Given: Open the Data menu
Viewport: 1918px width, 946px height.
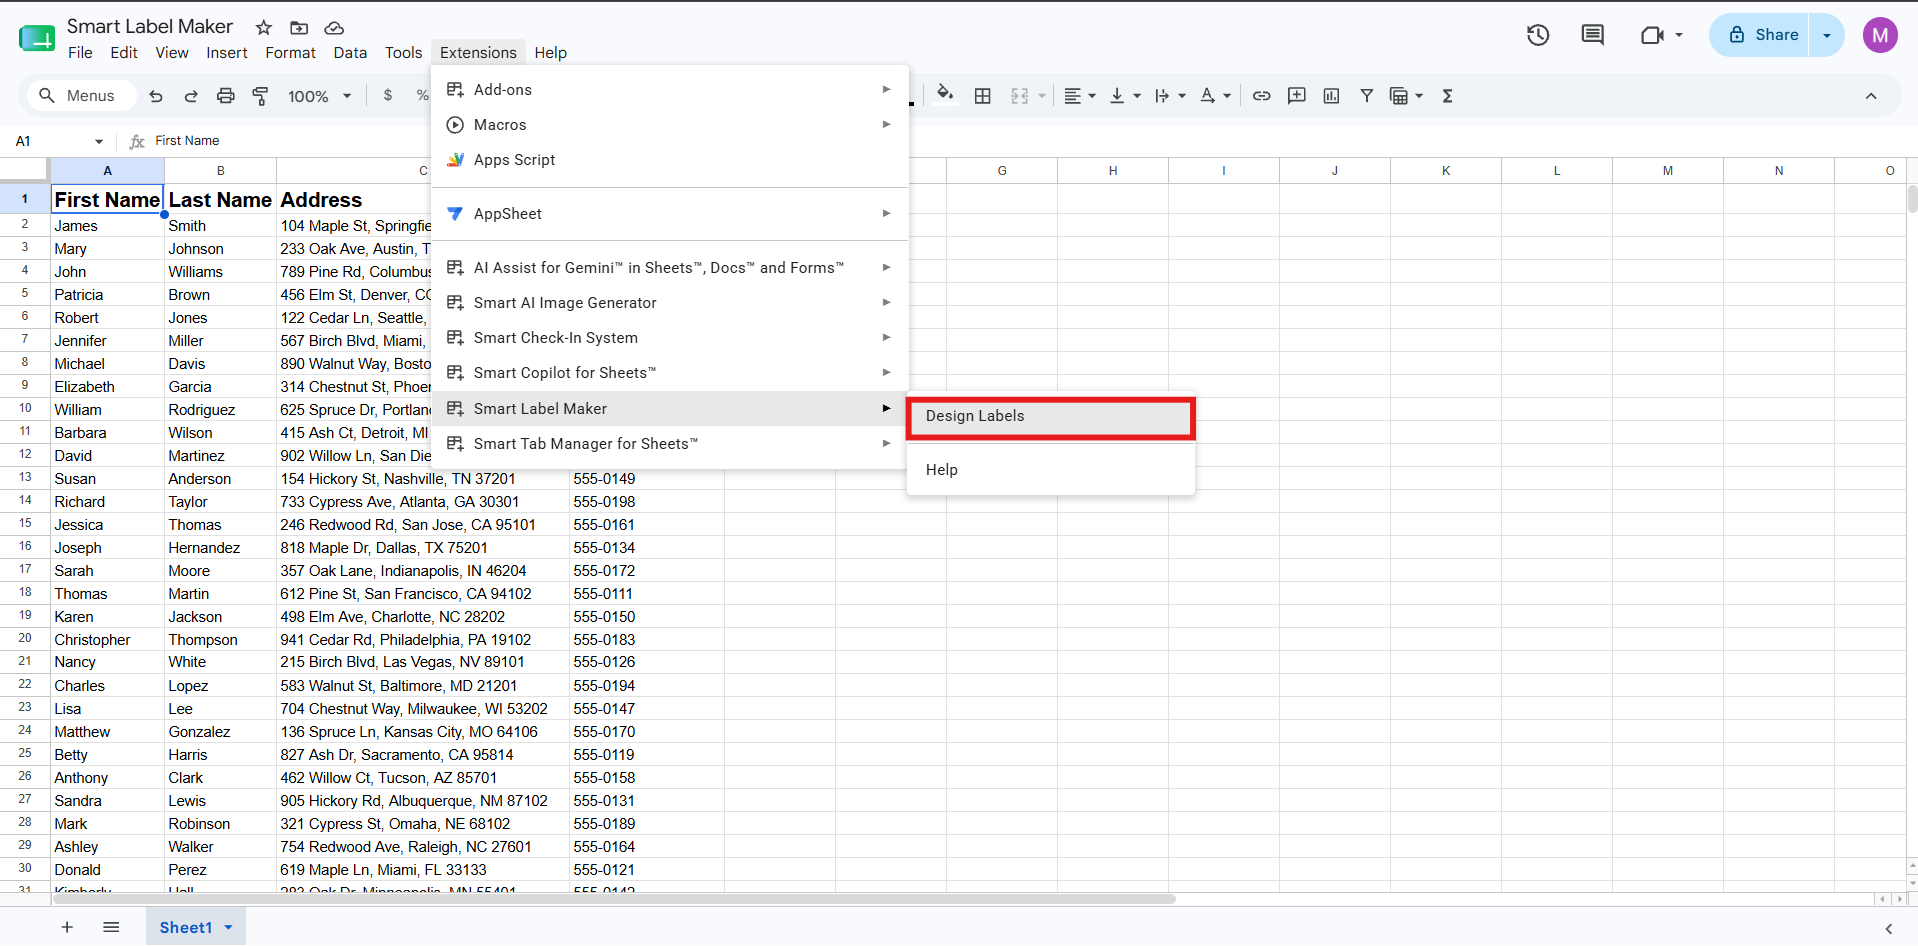Looking at the screenshot, I should 350,53.
